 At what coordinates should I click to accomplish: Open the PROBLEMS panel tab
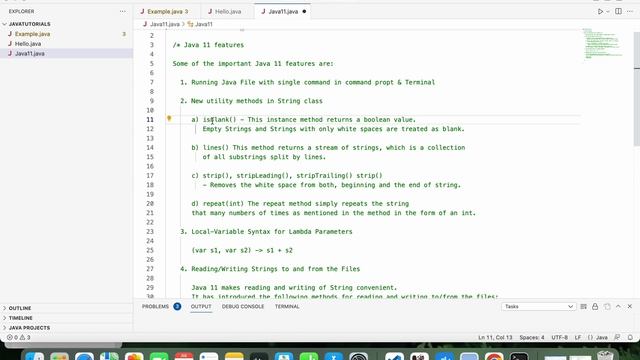point(155,307)
